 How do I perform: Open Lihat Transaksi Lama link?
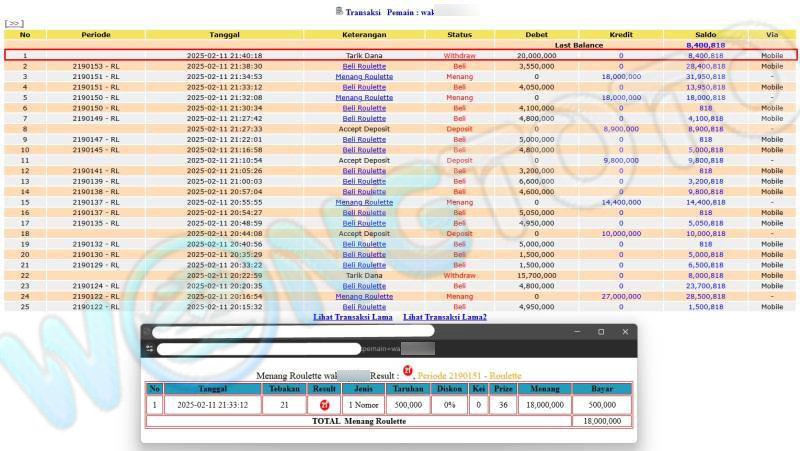point(353,317)
